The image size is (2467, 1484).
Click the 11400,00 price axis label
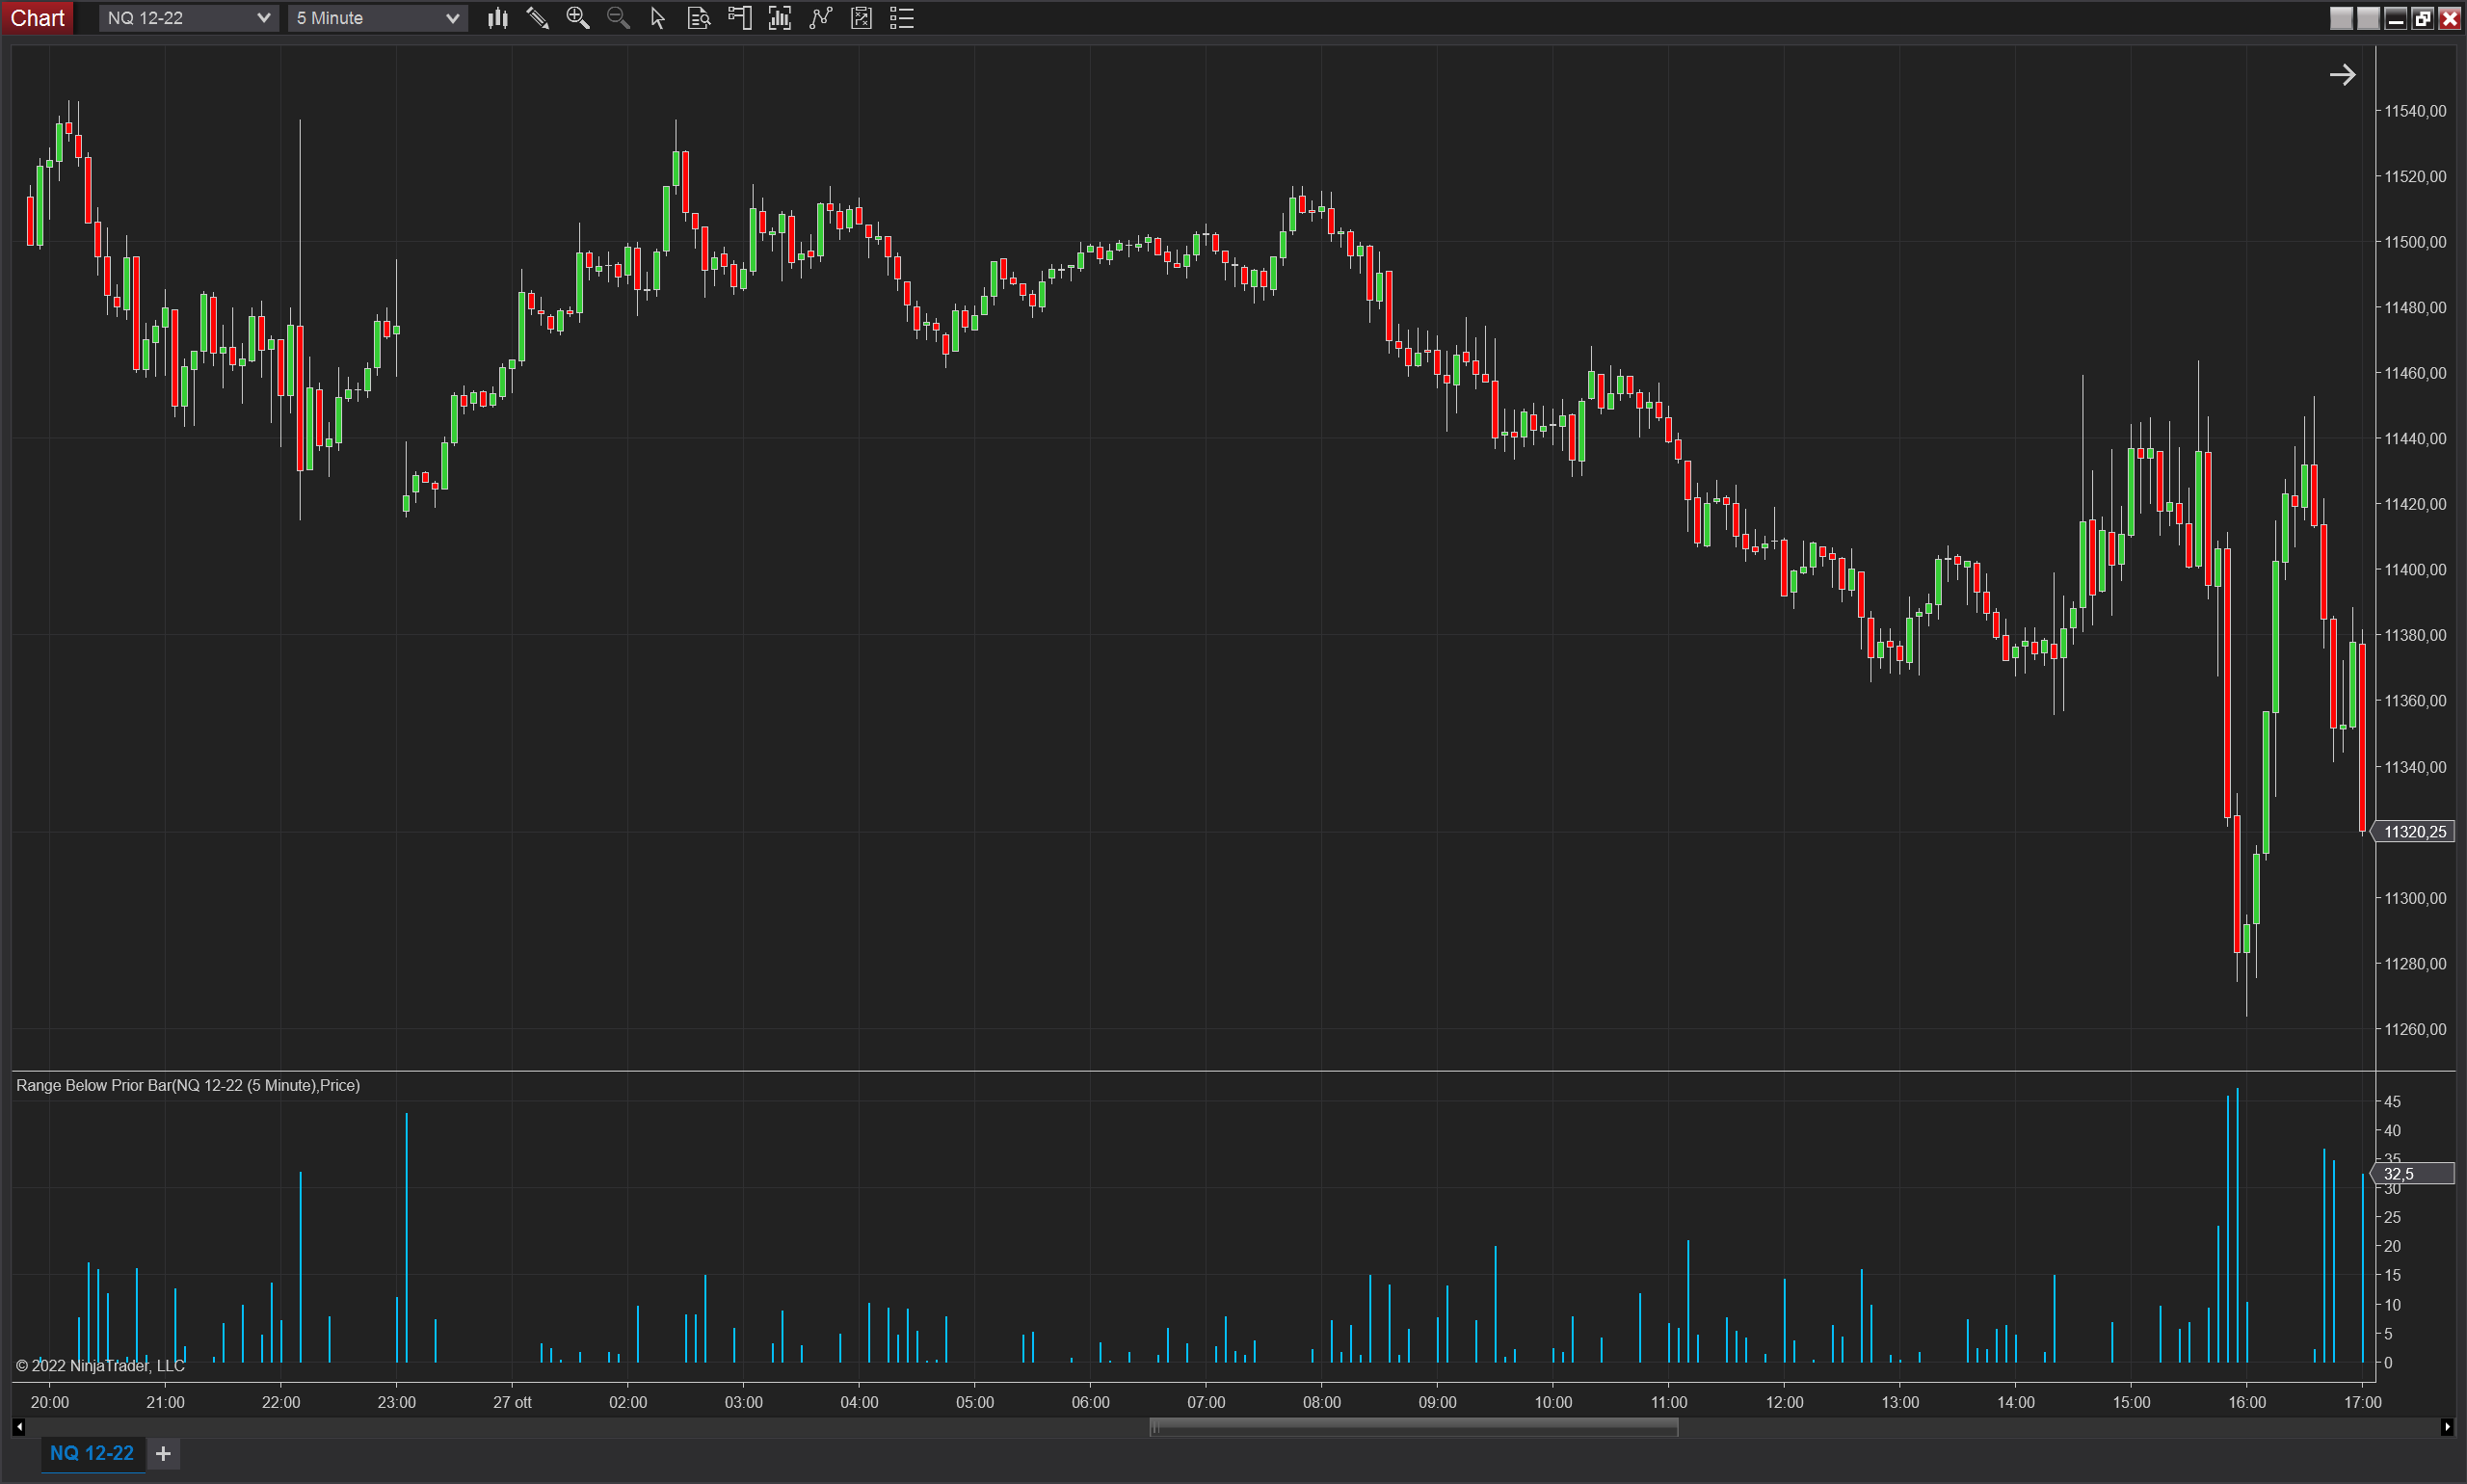2415,570
